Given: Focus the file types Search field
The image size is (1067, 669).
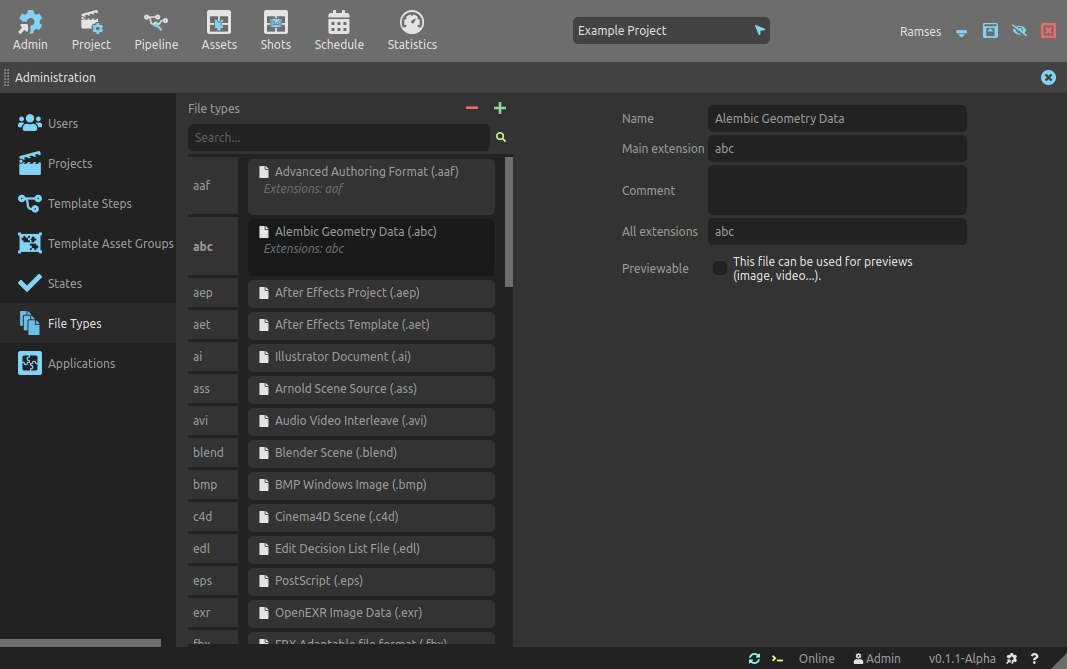Looking at the screenshot, I should (338, 137).
